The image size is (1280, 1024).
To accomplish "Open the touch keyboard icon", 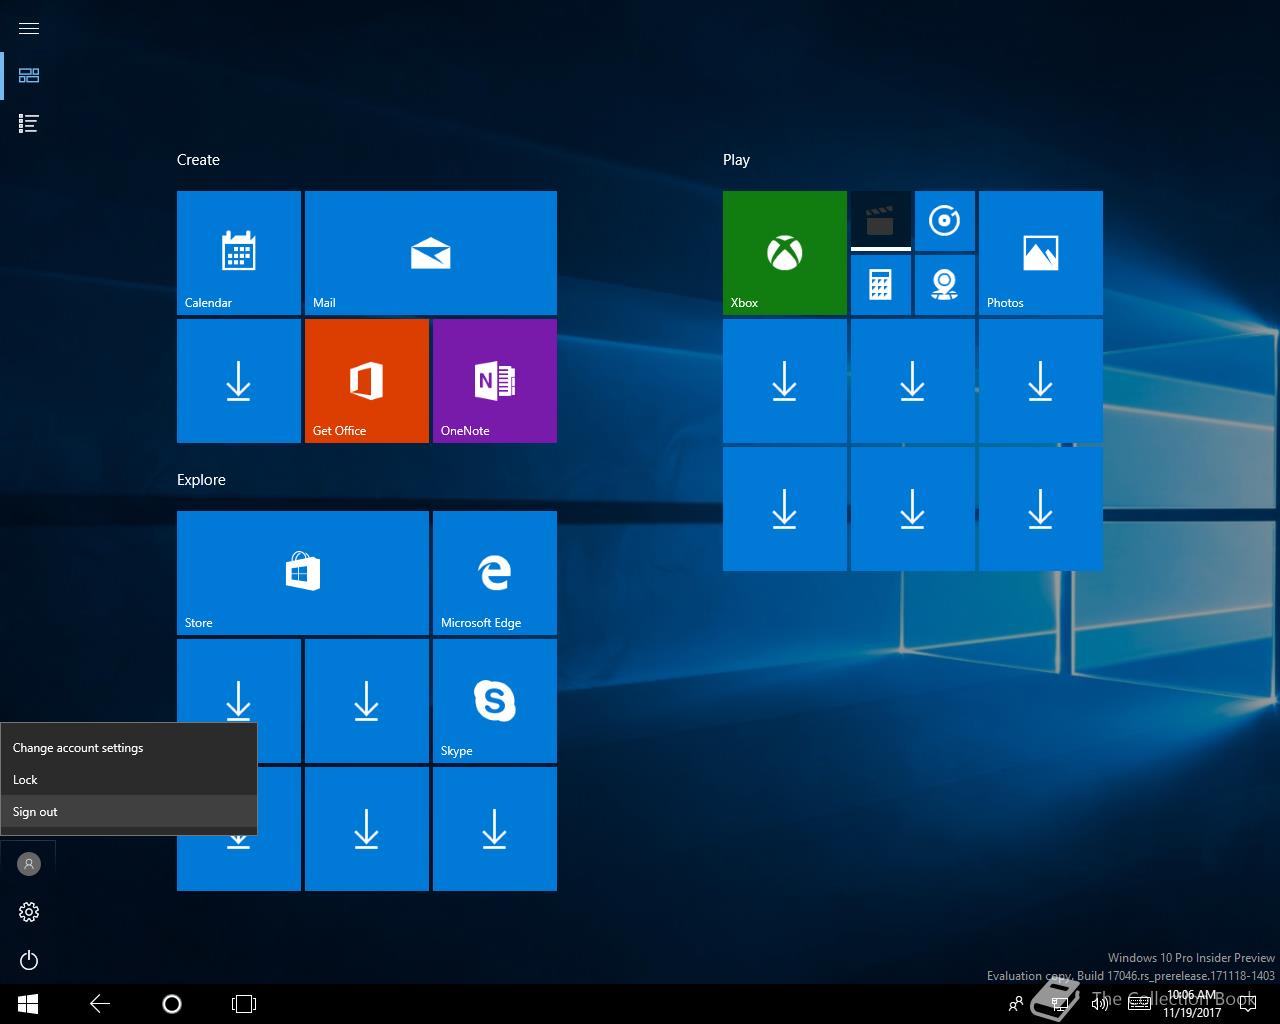I will coord(1139,1004).
